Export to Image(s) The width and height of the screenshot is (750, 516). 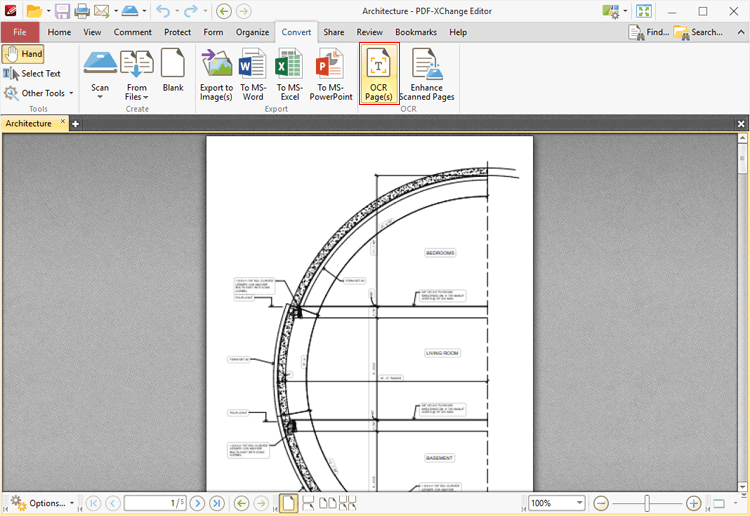216,74
